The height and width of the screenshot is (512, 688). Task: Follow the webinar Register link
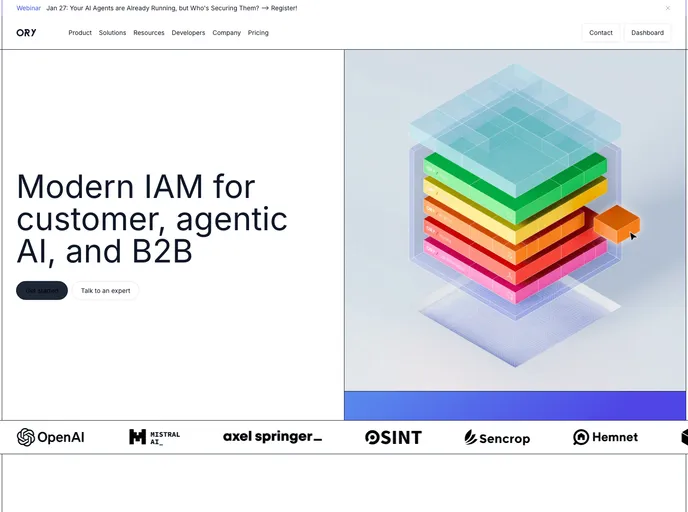[x=282, y=8]
